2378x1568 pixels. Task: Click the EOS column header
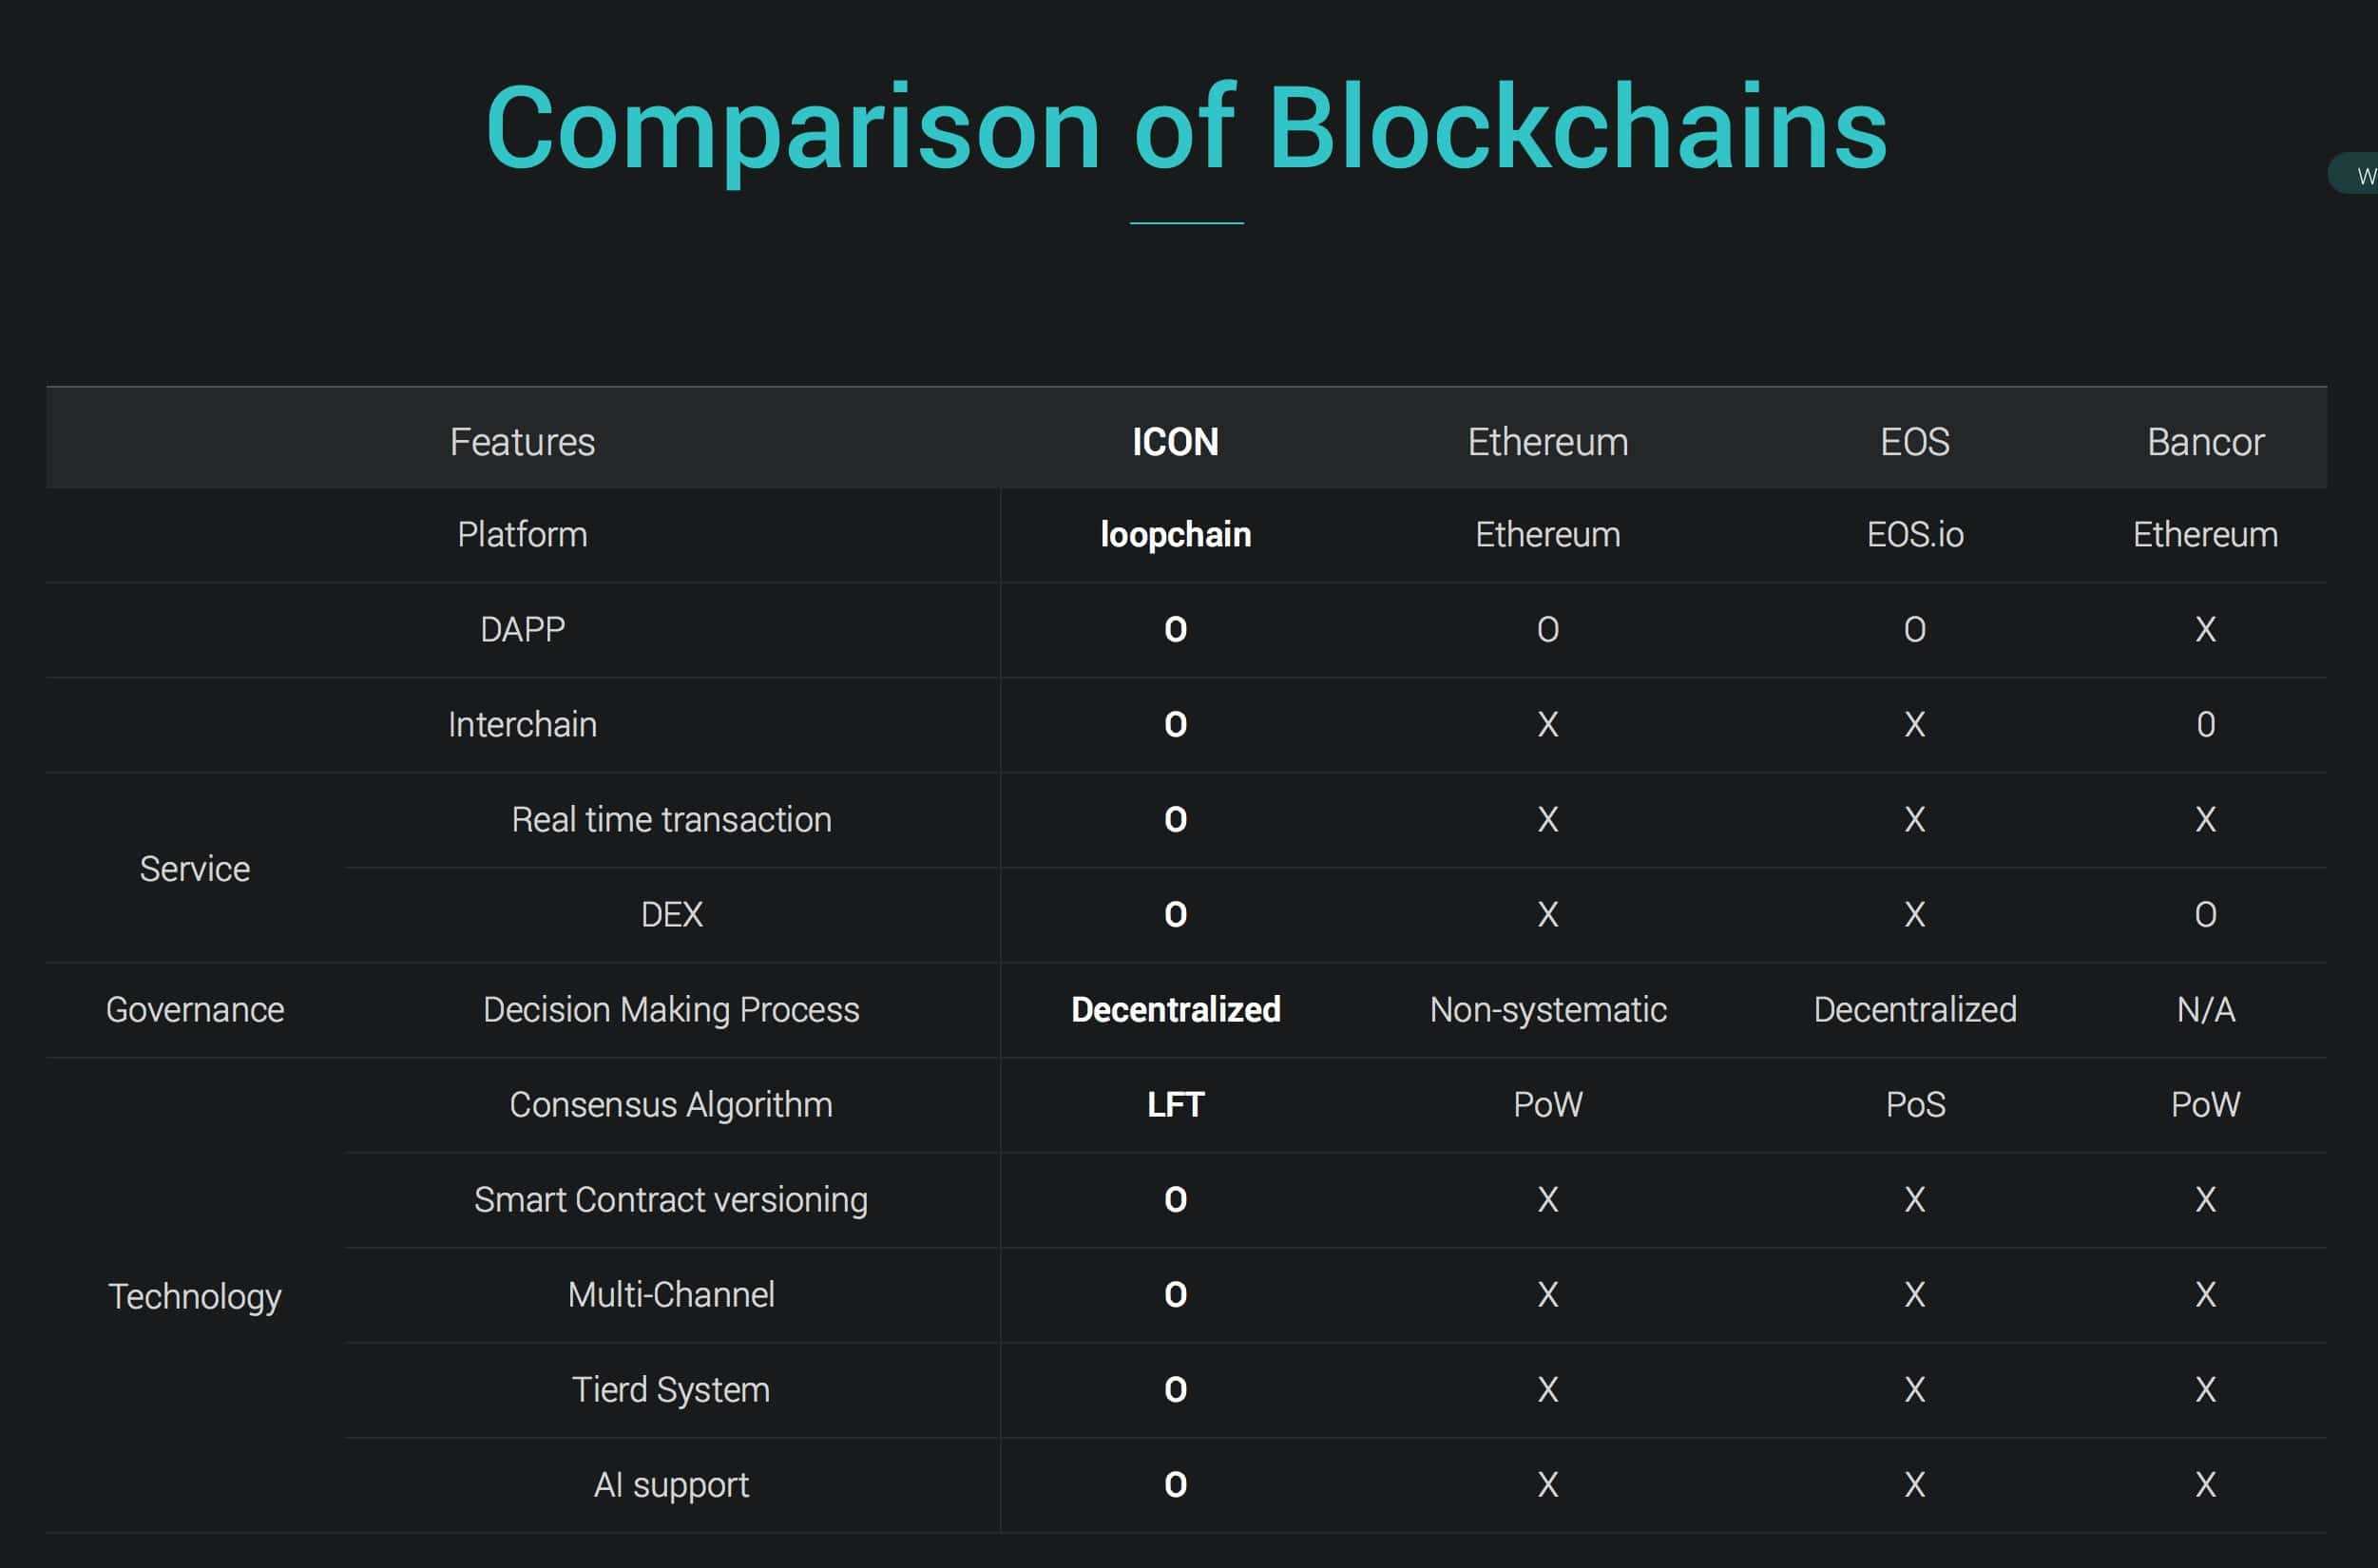click(x=1914, y=442)
